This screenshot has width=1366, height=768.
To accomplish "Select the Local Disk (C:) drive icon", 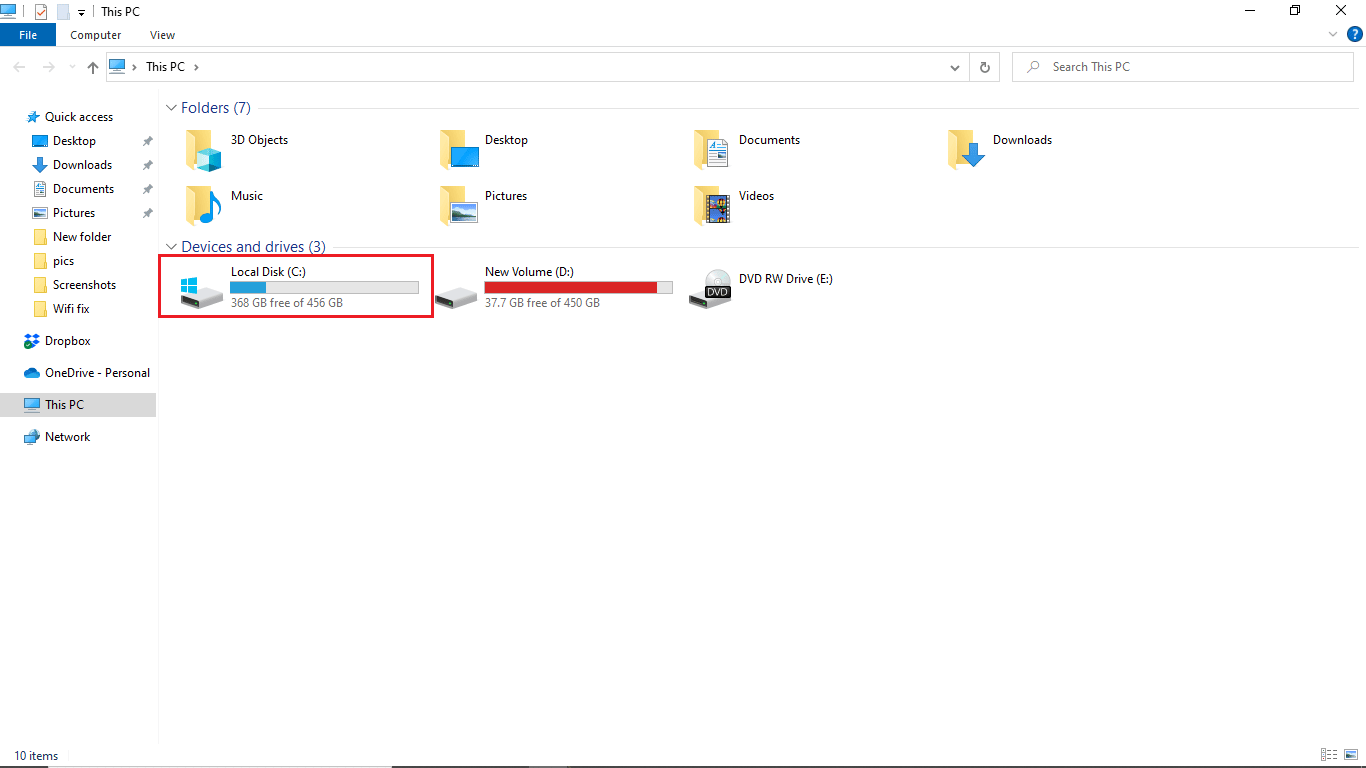I will (201, 292).
